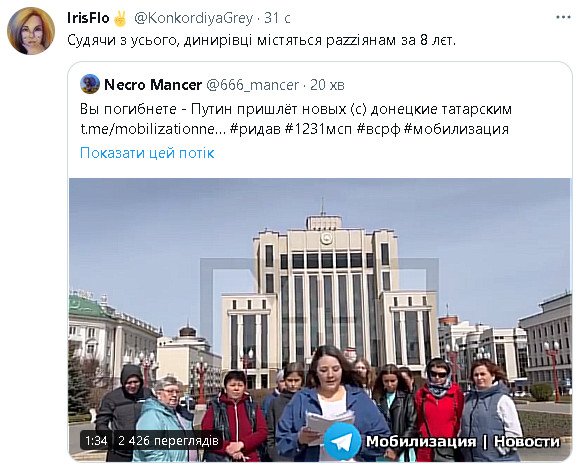
Task: Open the IrisFlo display name
Action: coord(88,18)
